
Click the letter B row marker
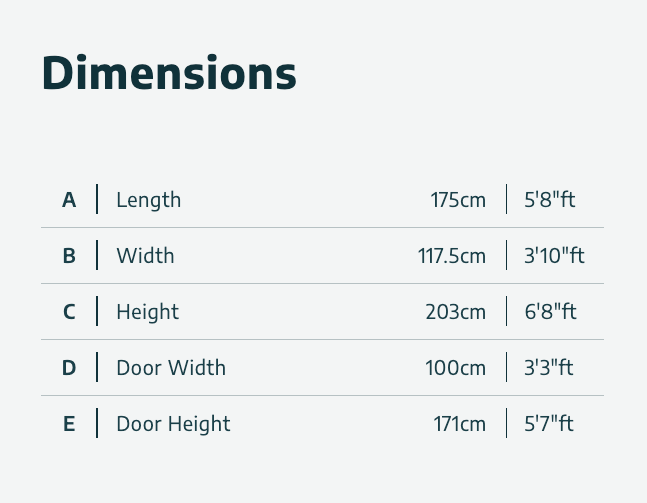69,256
